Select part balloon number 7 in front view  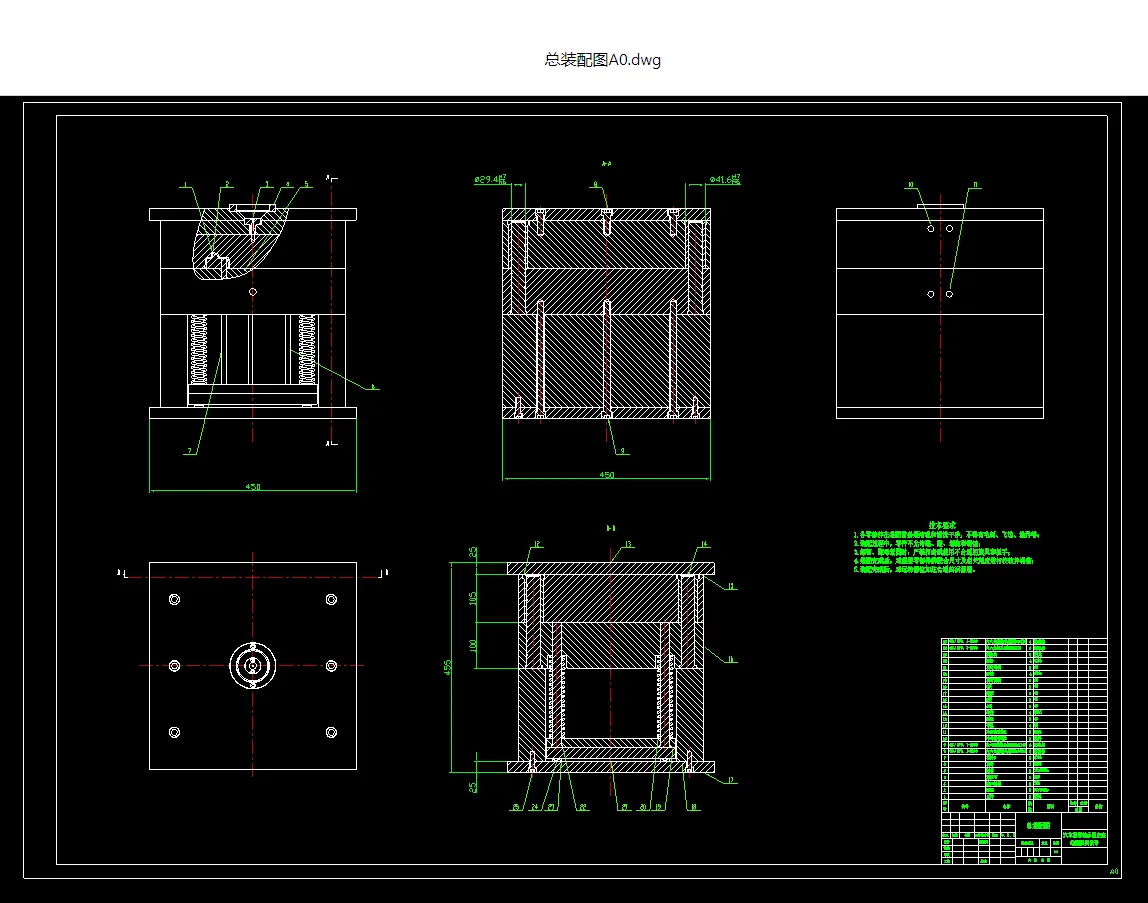click(190, 451)
